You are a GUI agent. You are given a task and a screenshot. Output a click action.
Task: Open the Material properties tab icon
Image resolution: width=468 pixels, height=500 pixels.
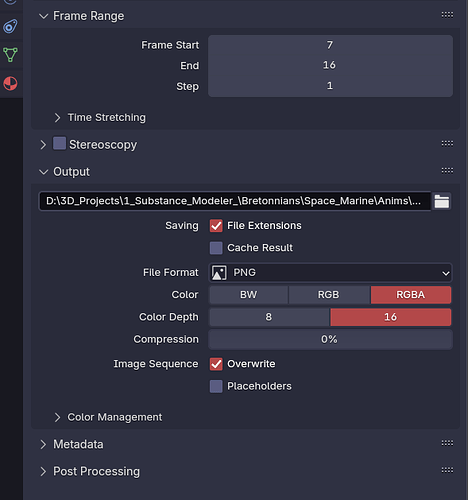point(10,83)
